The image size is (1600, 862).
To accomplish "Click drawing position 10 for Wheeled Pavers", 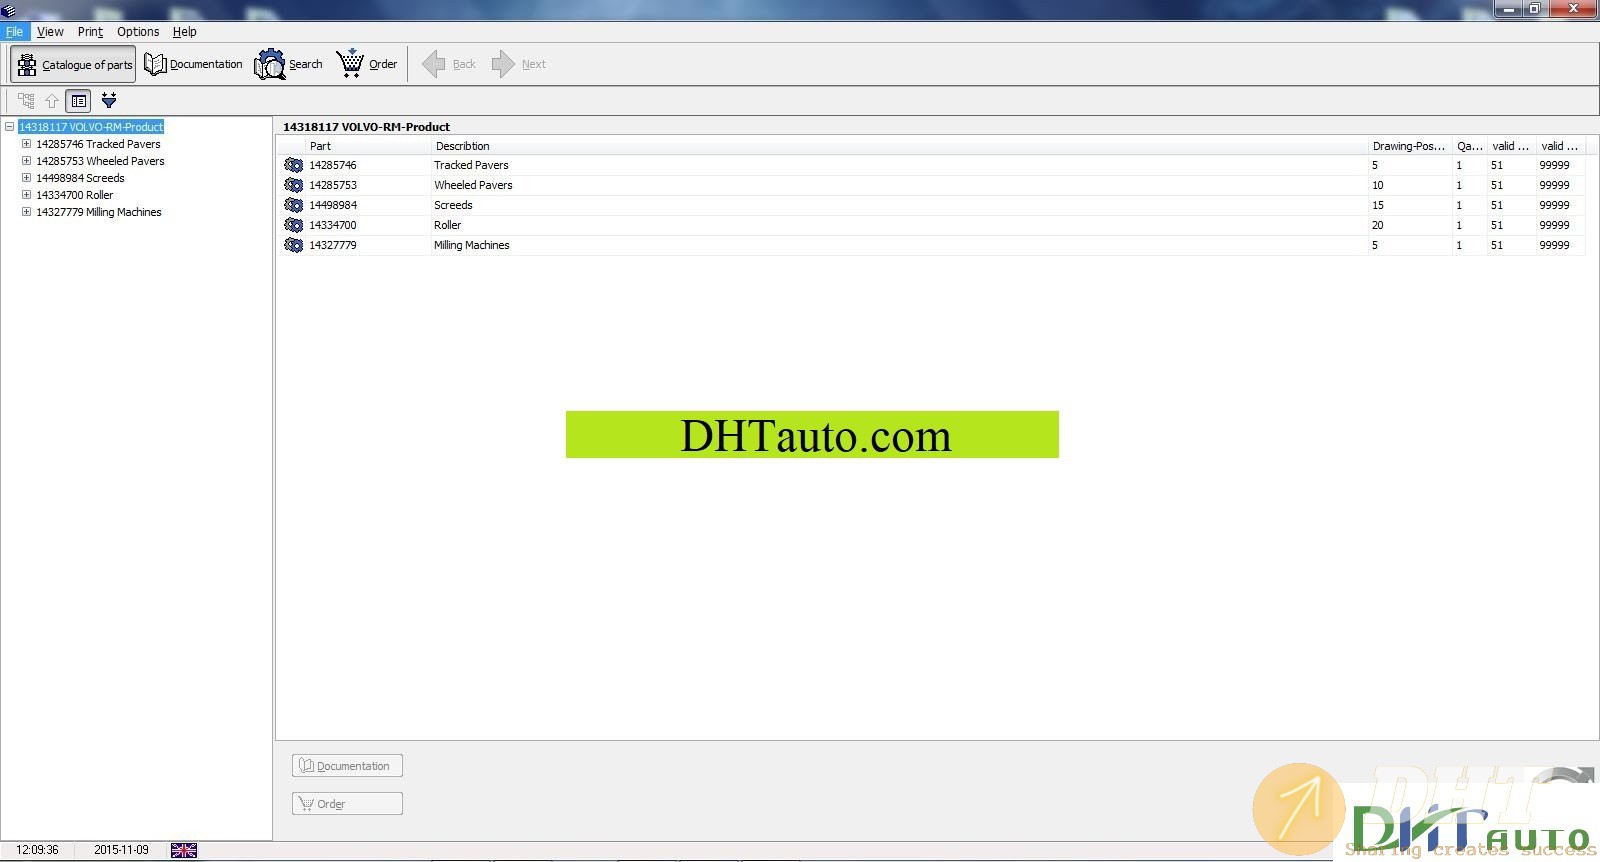I will 1378,185.
